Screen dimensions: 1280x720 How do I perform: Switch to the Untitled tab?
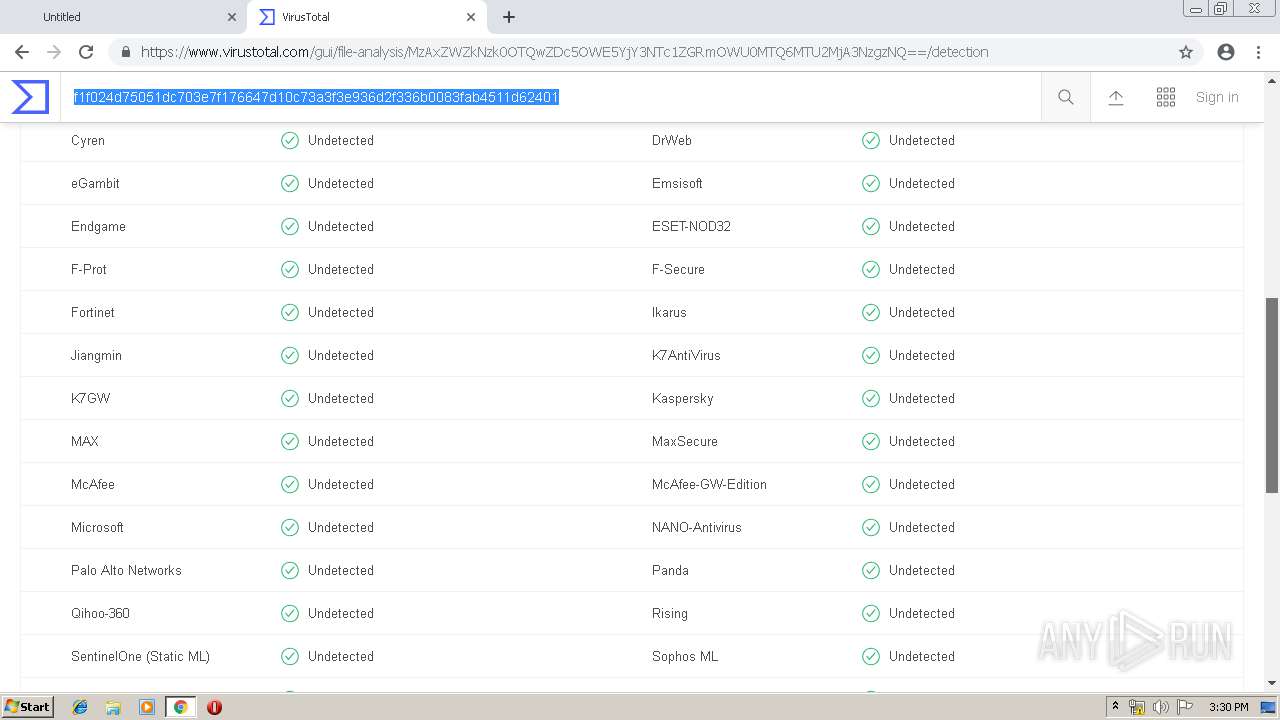click(x=125, y=17)
